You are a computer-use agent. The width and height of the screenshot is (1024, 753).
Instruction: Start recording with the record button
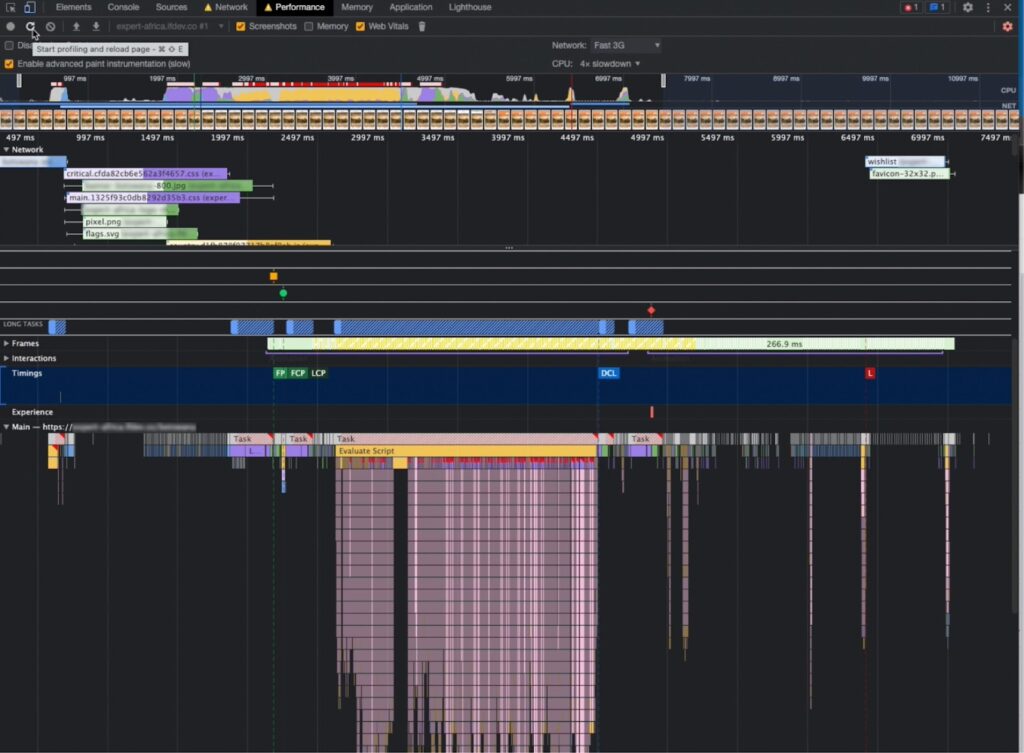point(10,27)
